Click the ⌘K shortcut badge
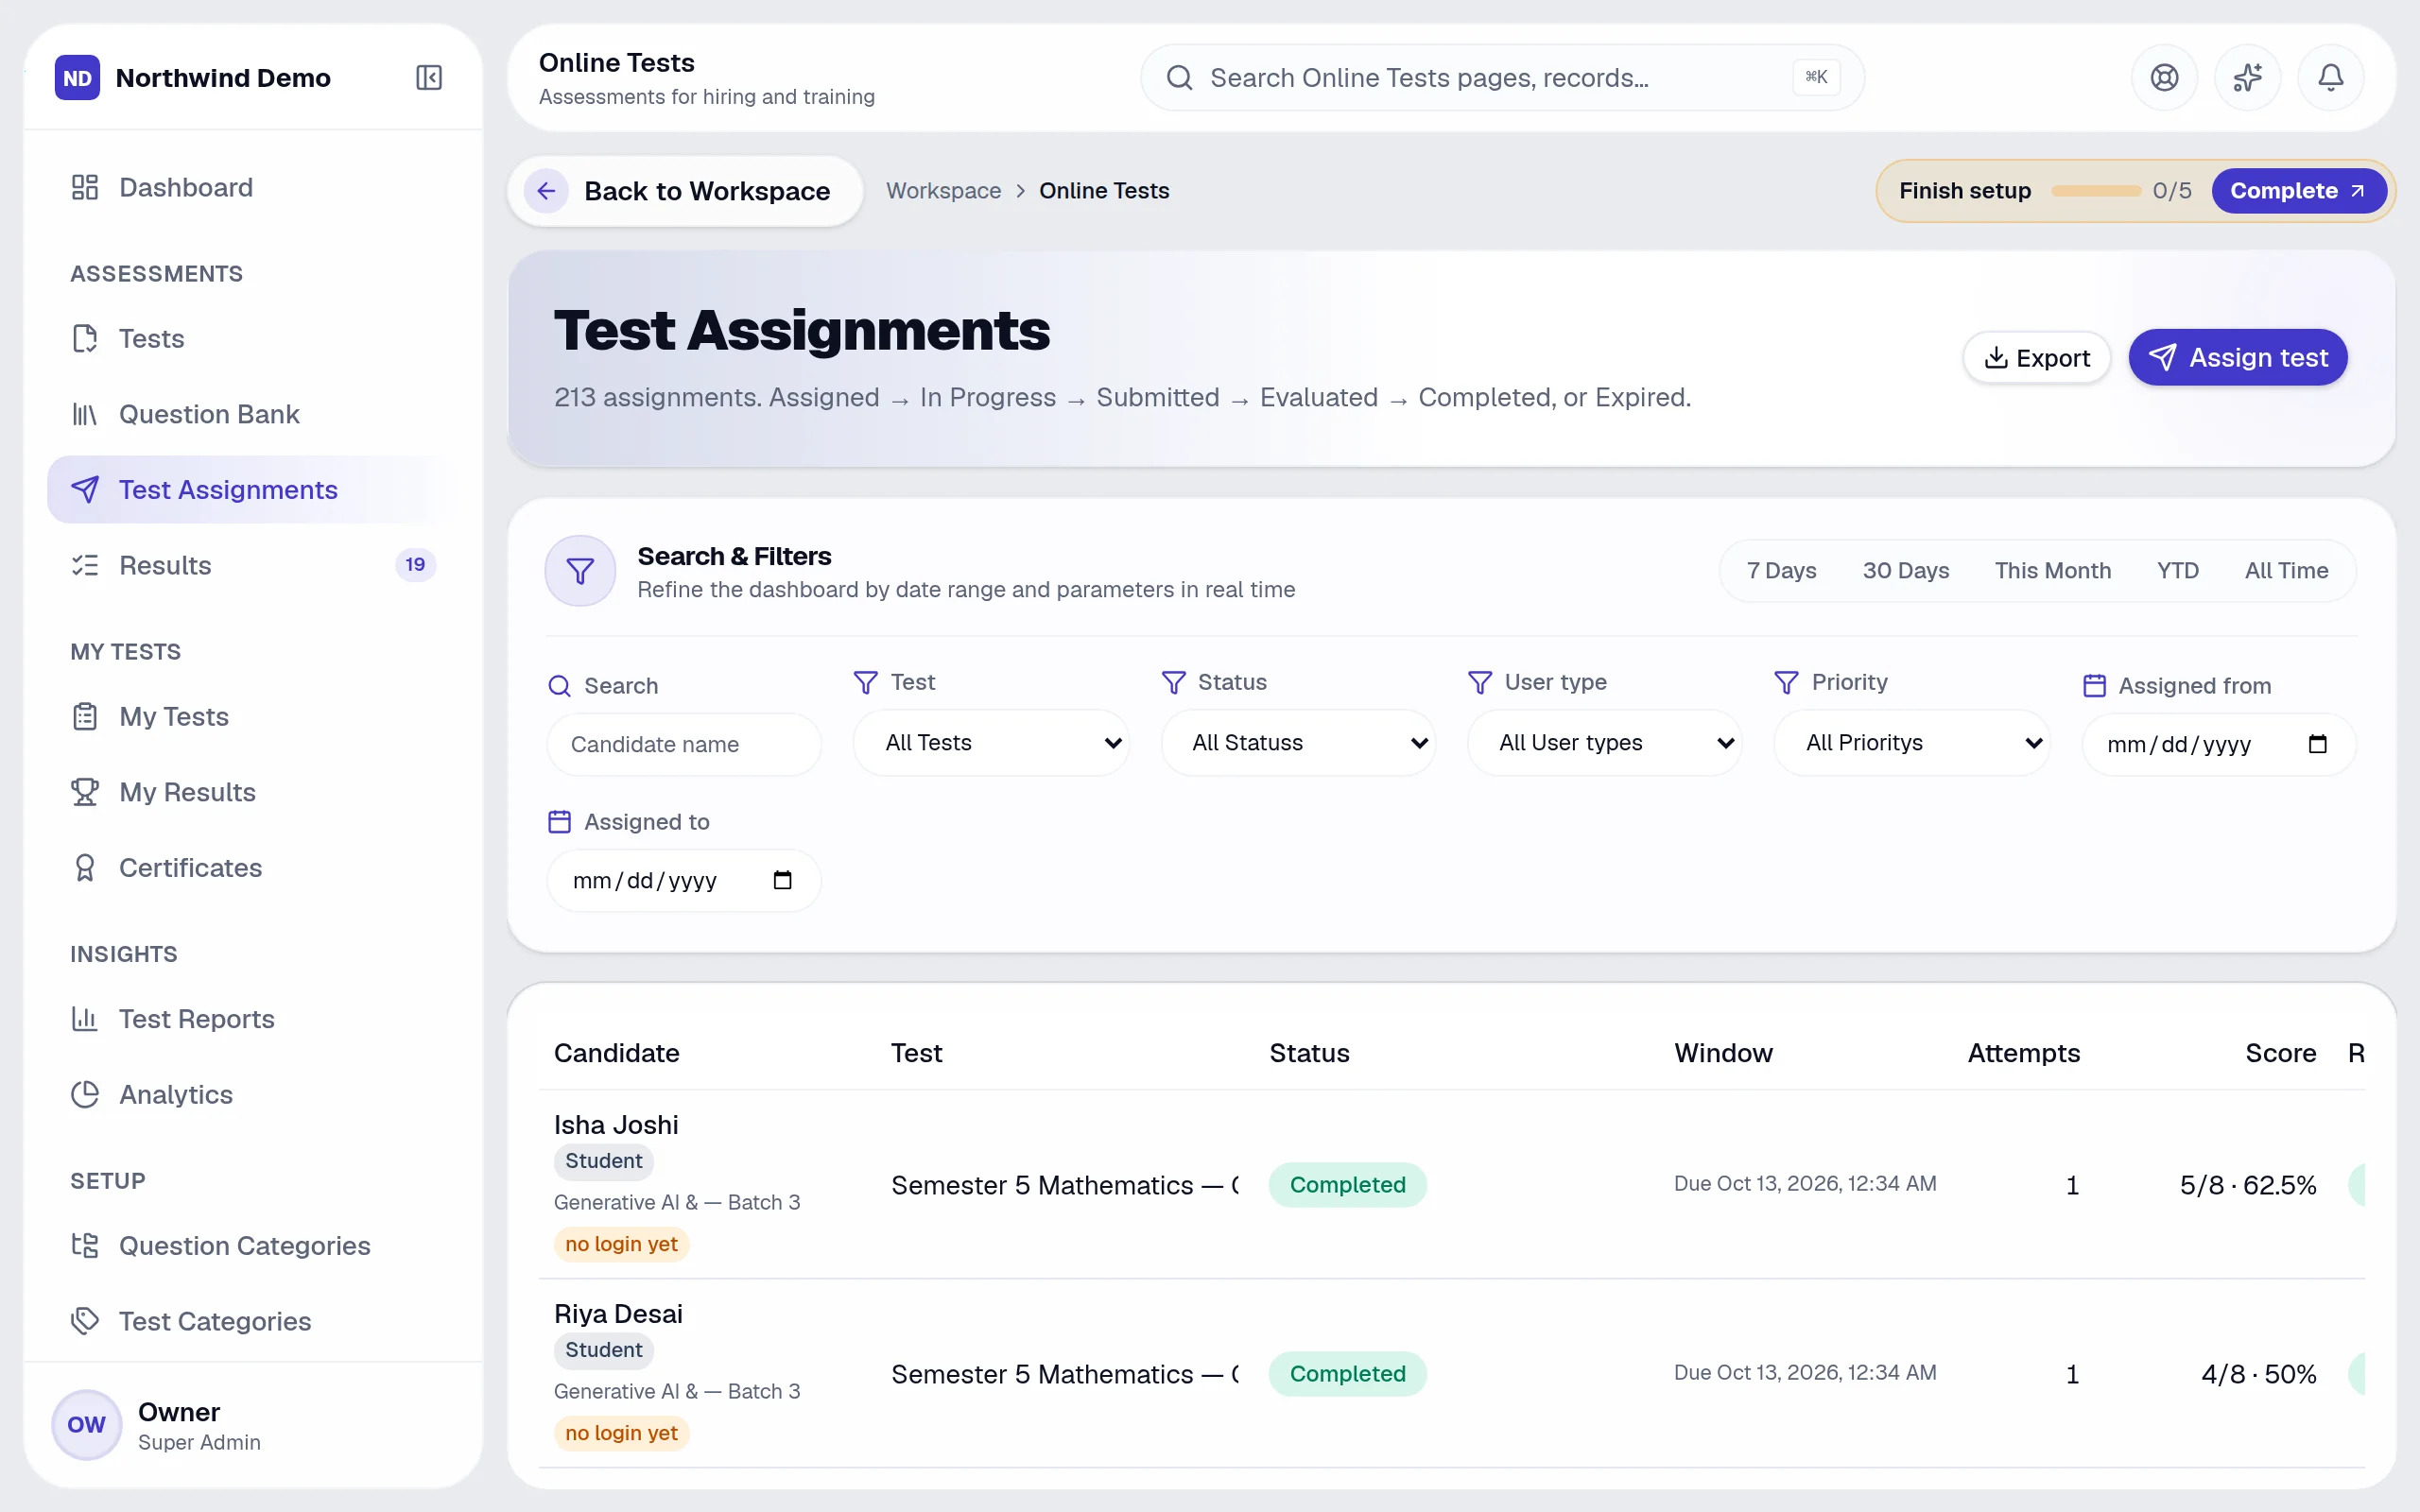This screenshot has height=1512, width=2420. (x=1816, y=77)
